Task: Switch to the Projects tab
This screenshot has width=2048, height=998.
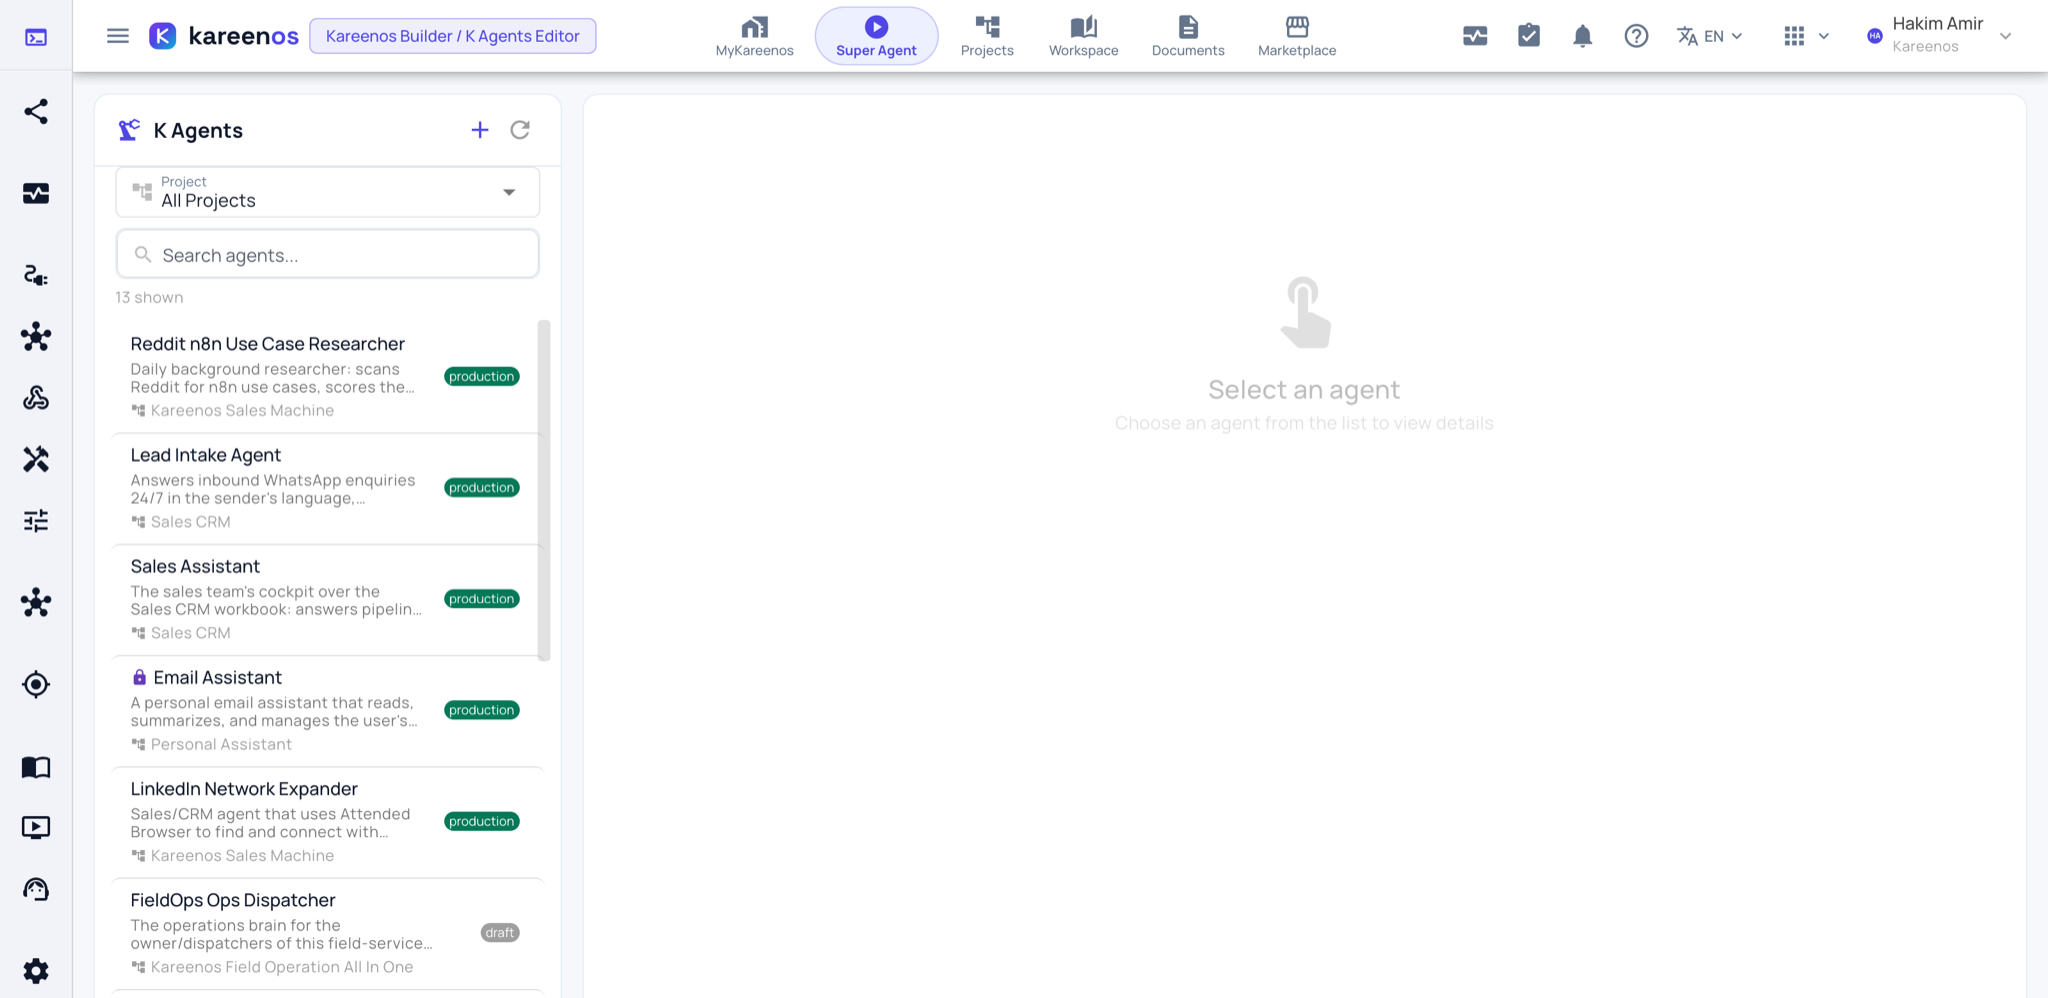Action: 987,36
